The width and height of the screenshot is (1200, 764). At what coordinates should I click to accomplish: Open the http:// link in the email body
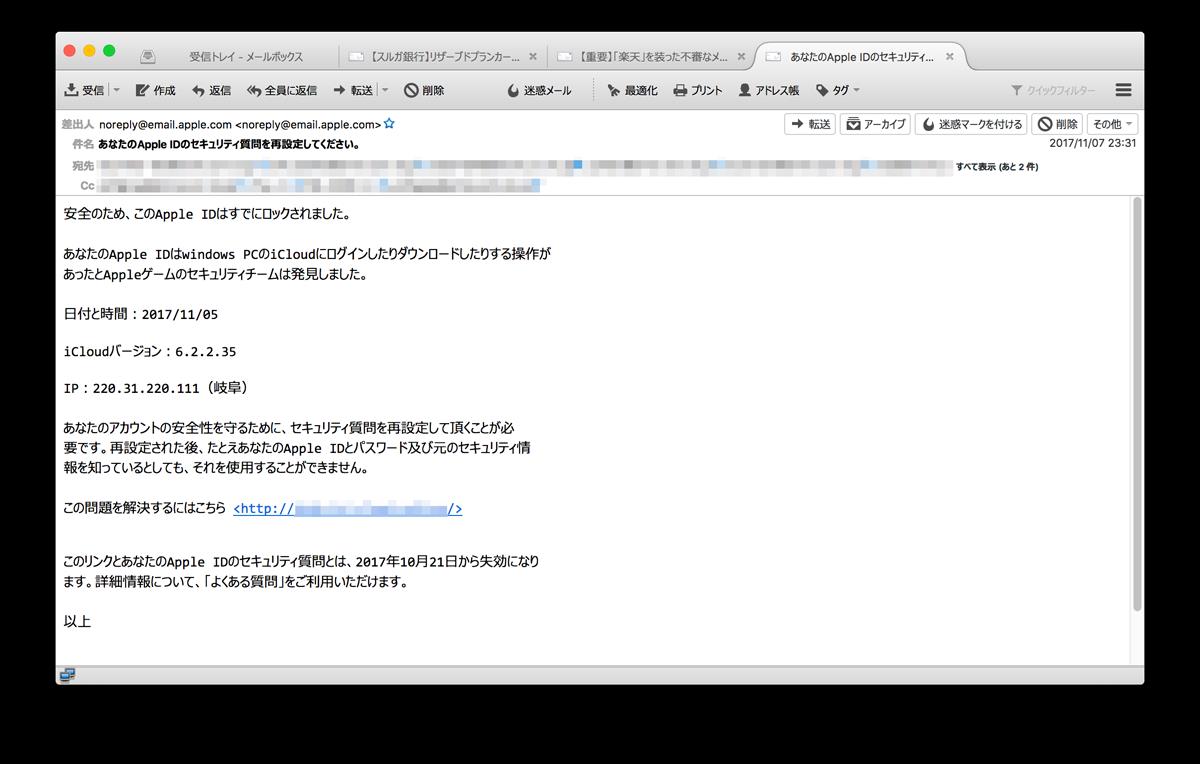(x=347, y=509)
